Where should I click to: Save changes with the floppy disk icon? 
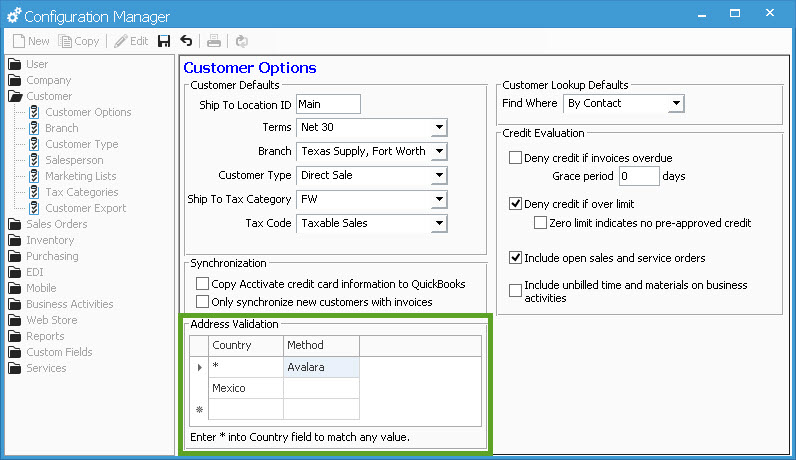pyautogui.click(x=164, y=41)
